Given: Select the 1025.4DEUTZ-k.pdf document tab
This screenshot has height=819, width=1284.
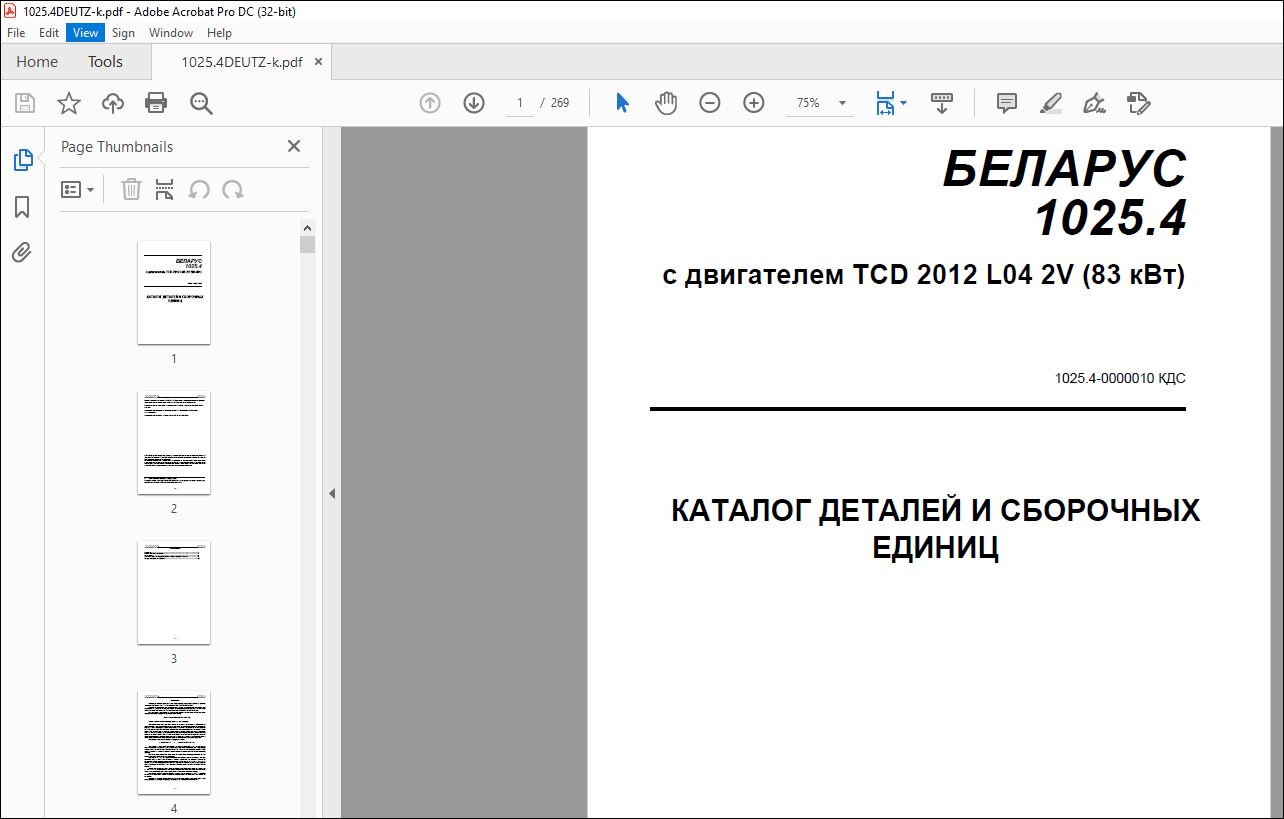Looking at the screenshot, I should (241, 62).
